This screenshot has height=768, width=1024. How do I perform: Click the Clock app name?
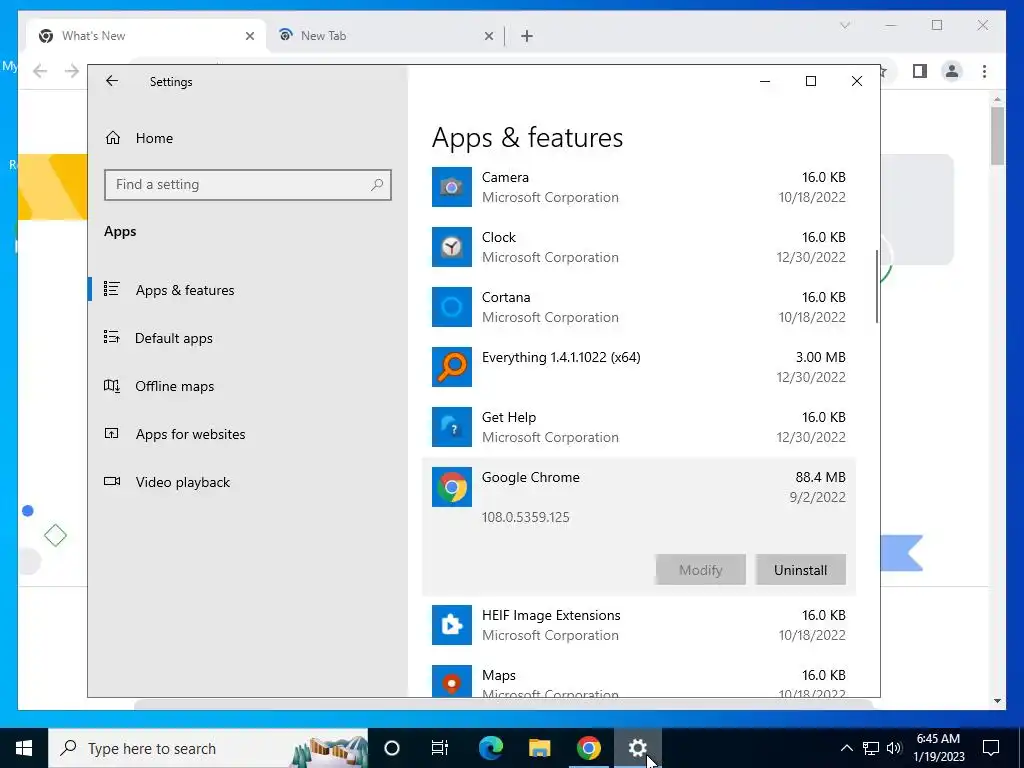pos(499,237)
